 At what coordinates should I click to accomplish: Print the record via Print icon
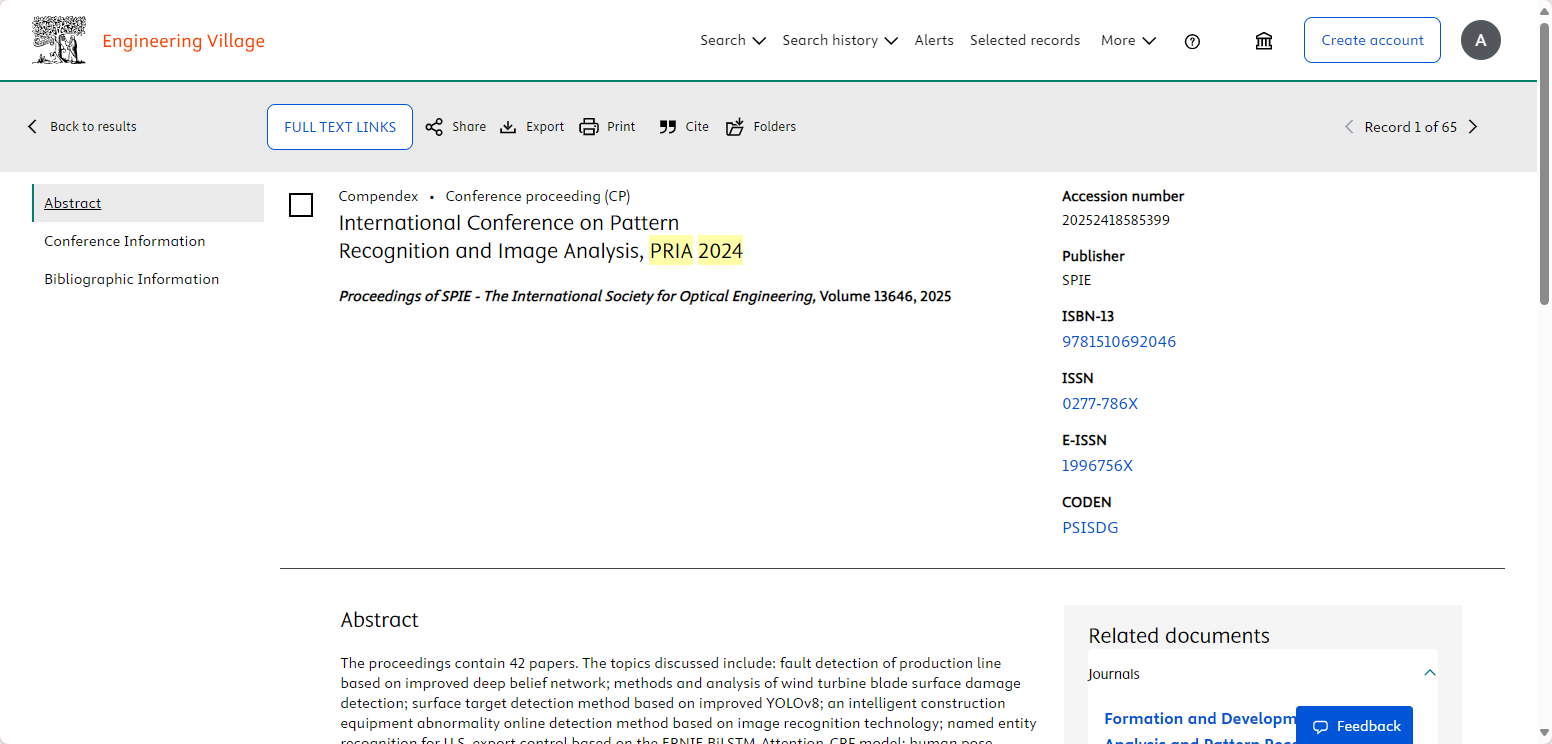pos(589,127)
